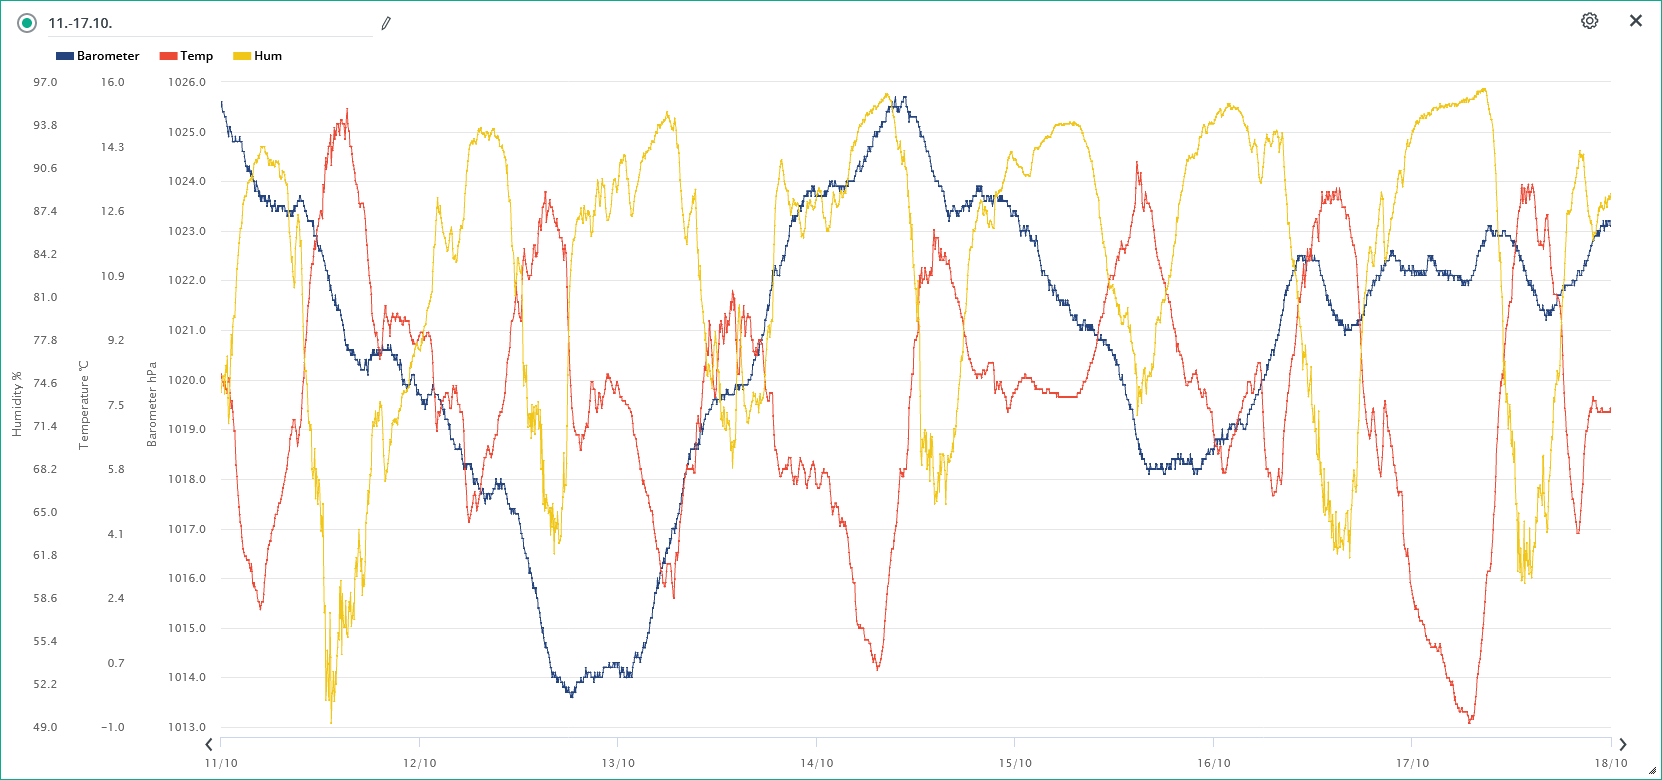The width and height of the screenshot is (1662, 780).
Task: Hide the Temp series in legend
Action: point(197,56)
